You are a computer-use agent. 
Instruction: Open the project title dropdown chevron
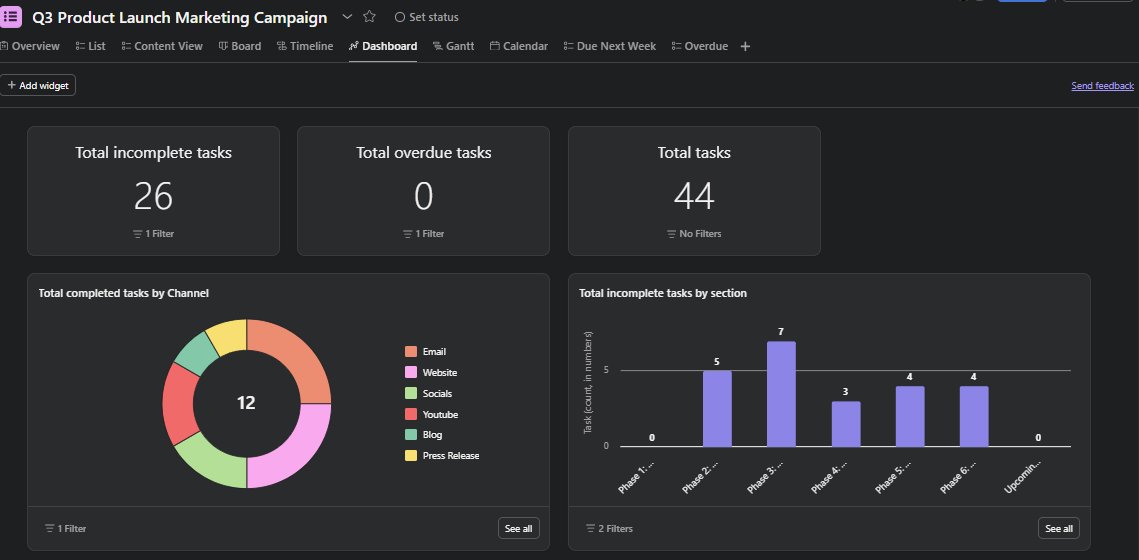pyautogui.click(x=347, y=17)
